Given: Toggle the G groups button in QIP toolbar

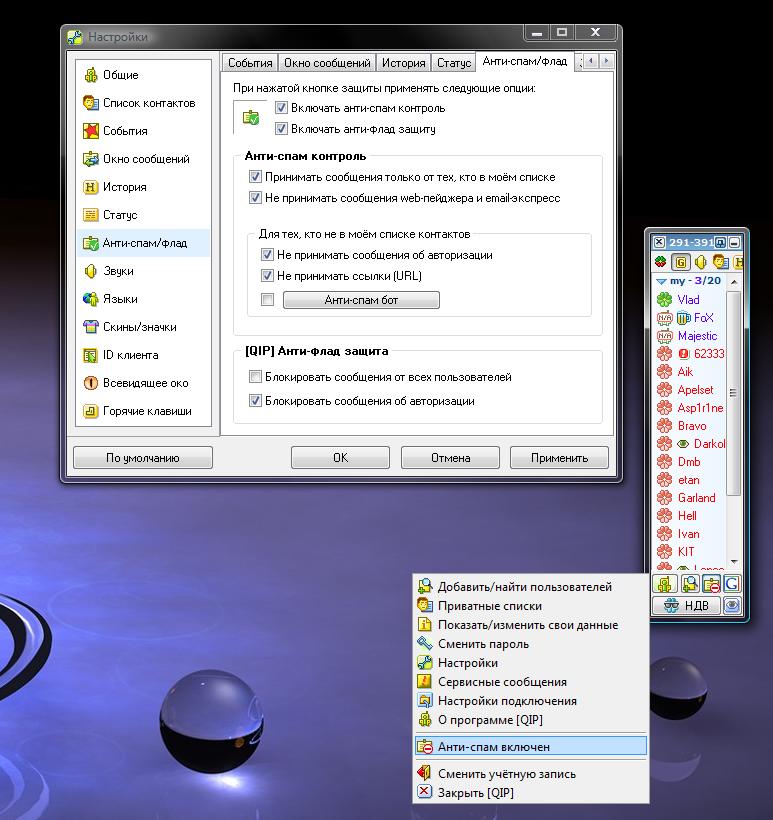Looking at the screenshot, I should tap(680, 261).
